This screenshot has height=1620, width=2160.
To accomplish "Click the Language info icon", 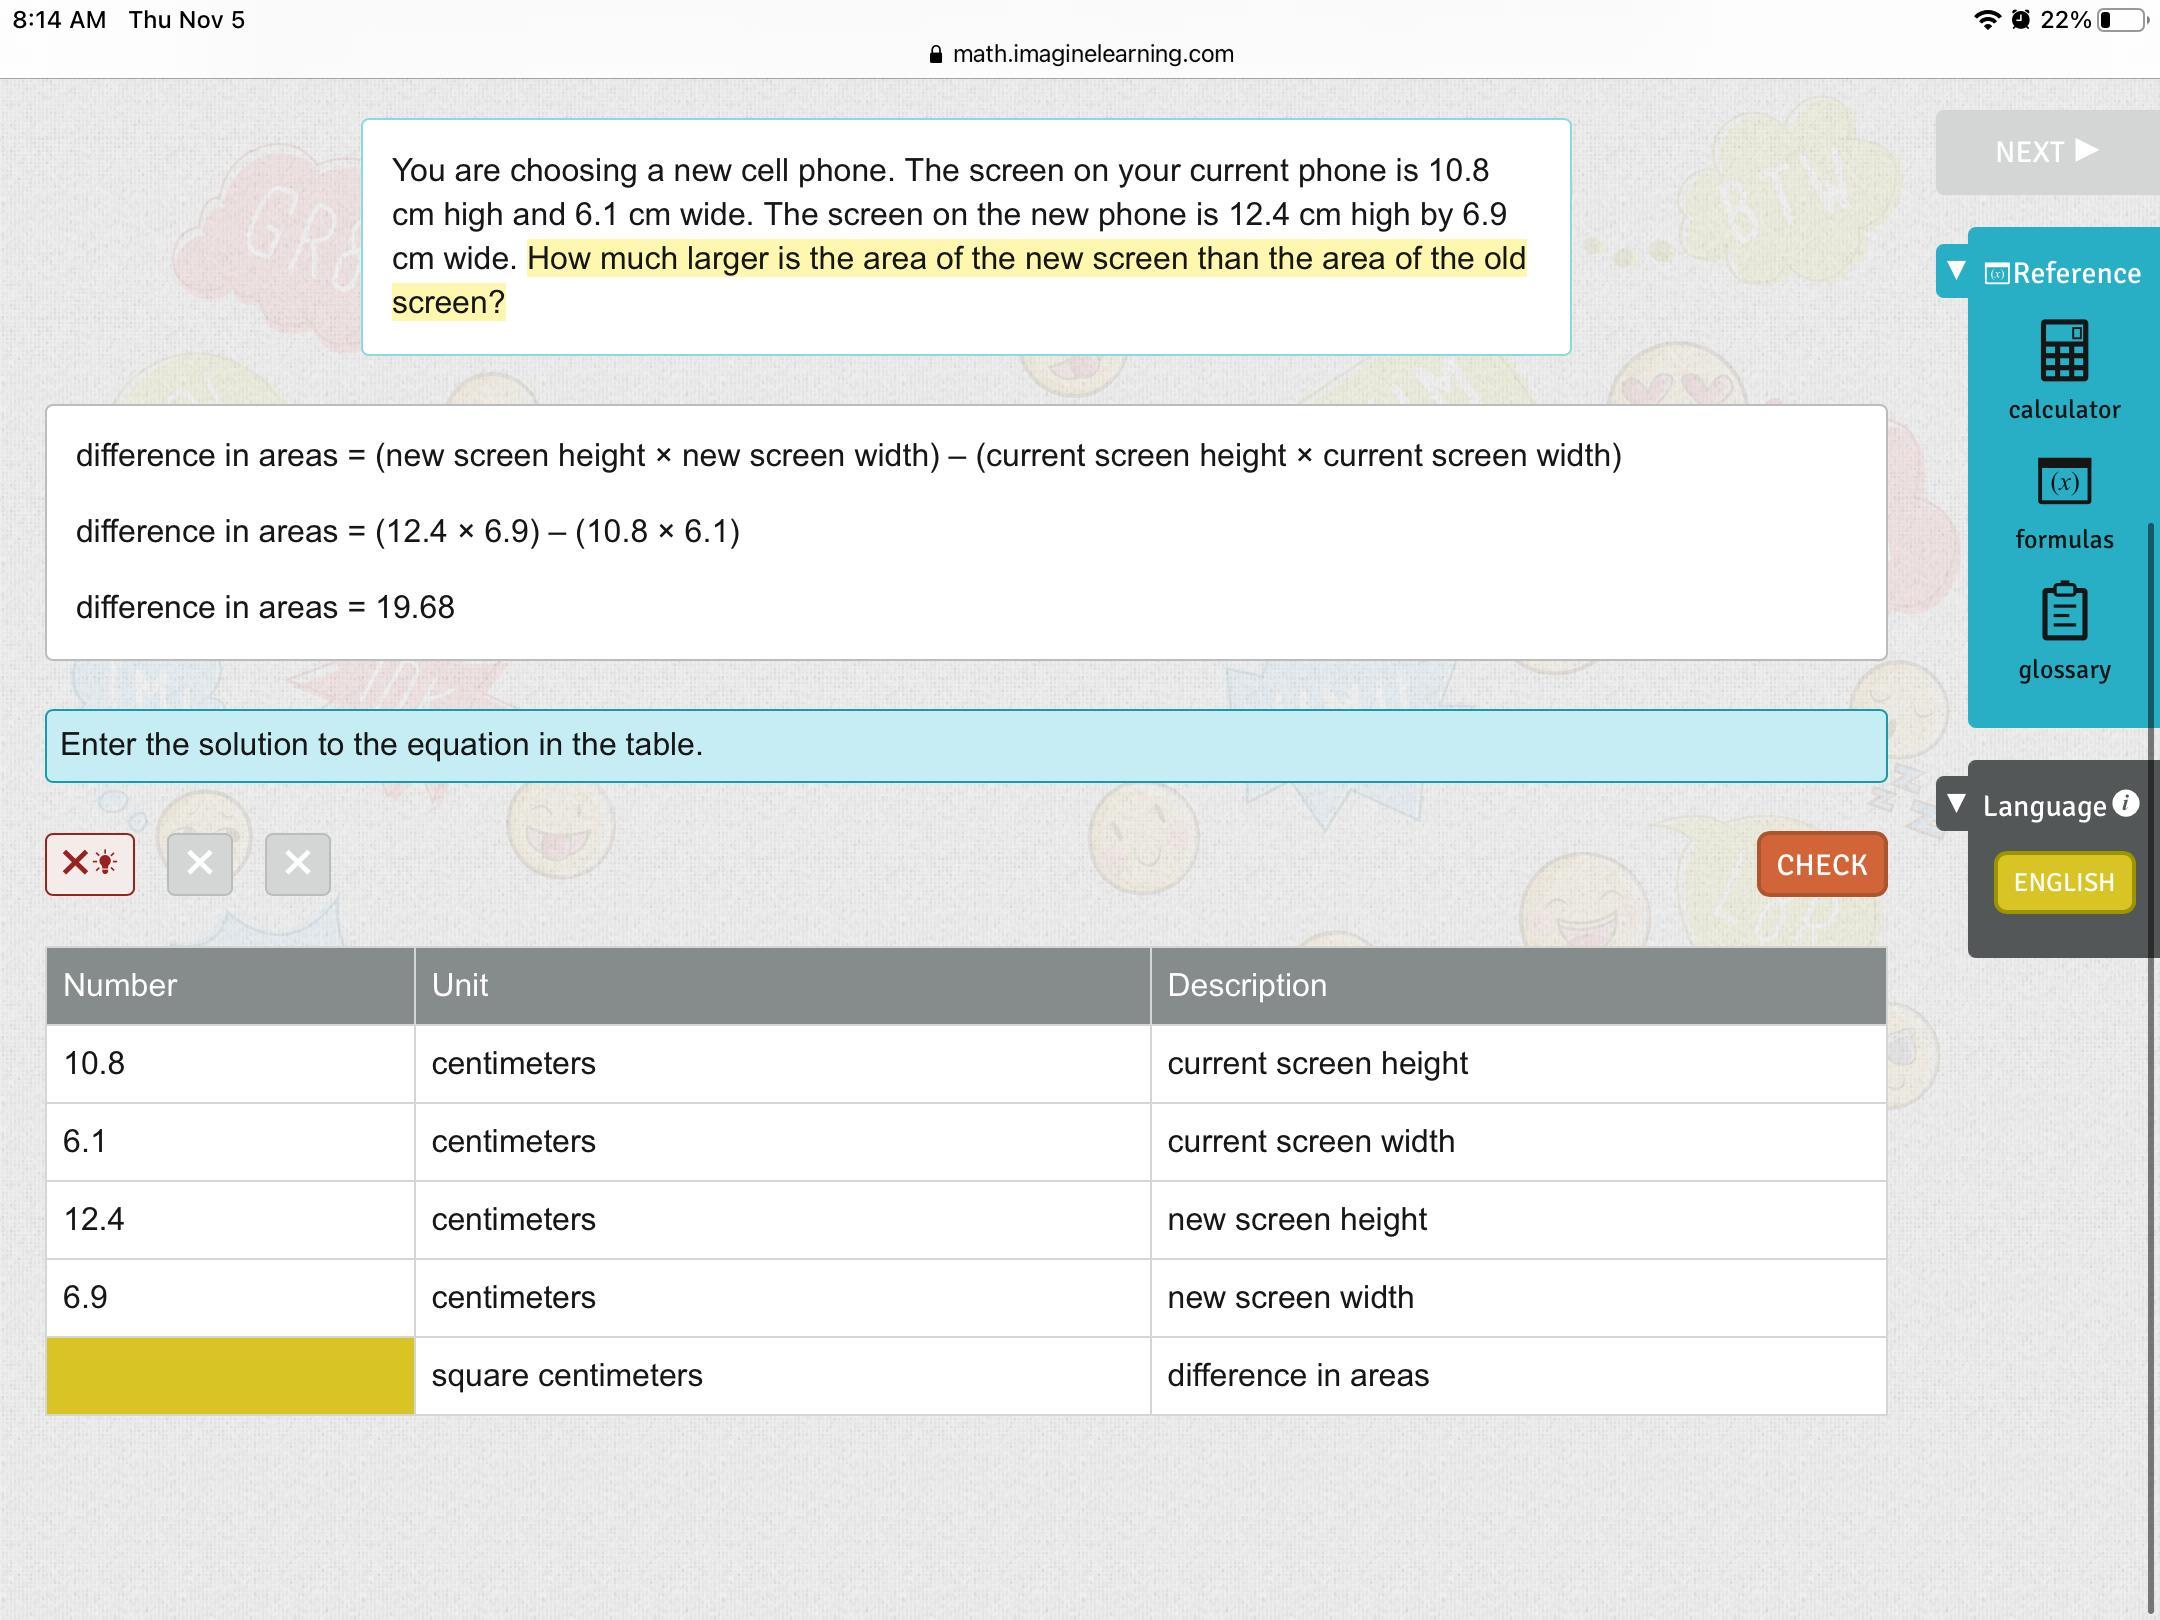I will pos(2126,803).
